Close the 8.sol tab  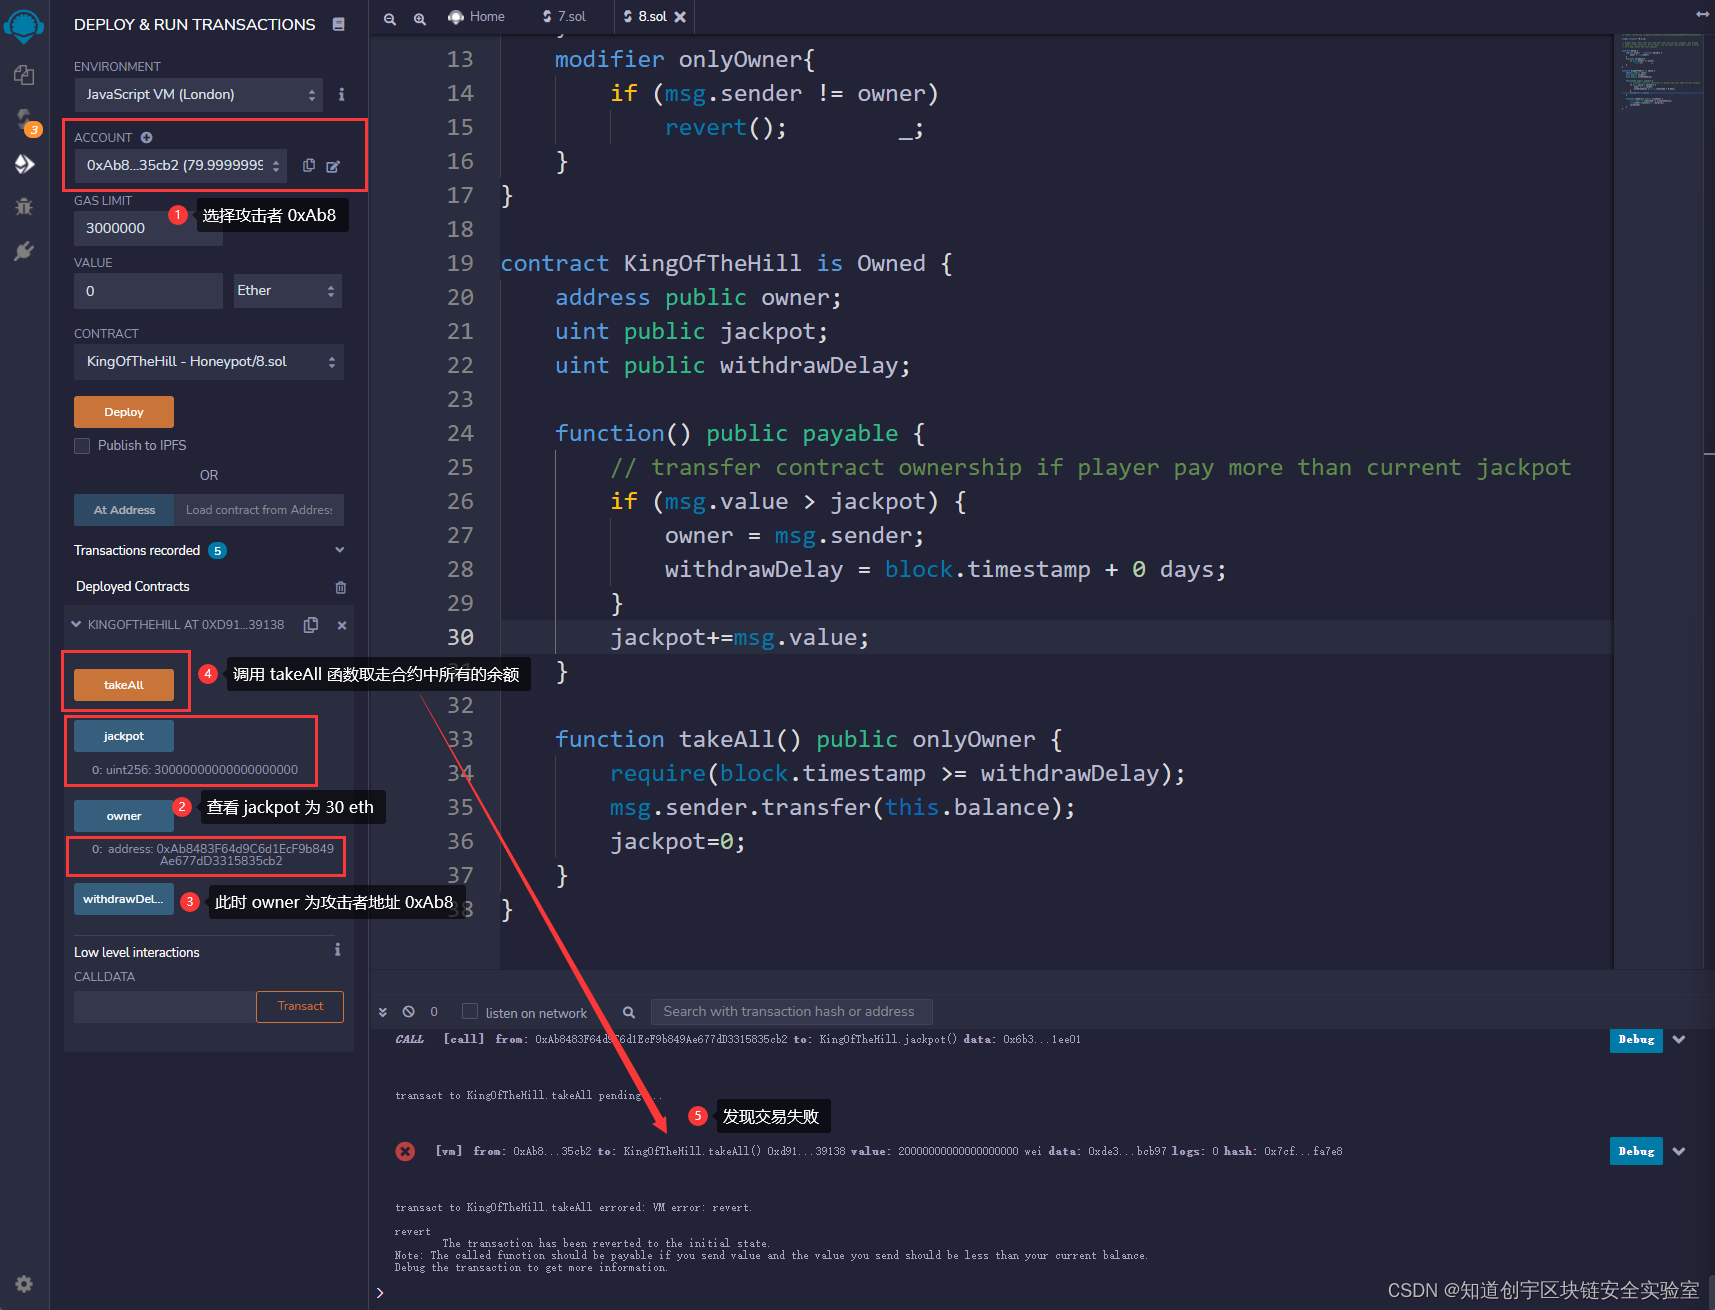680,17
